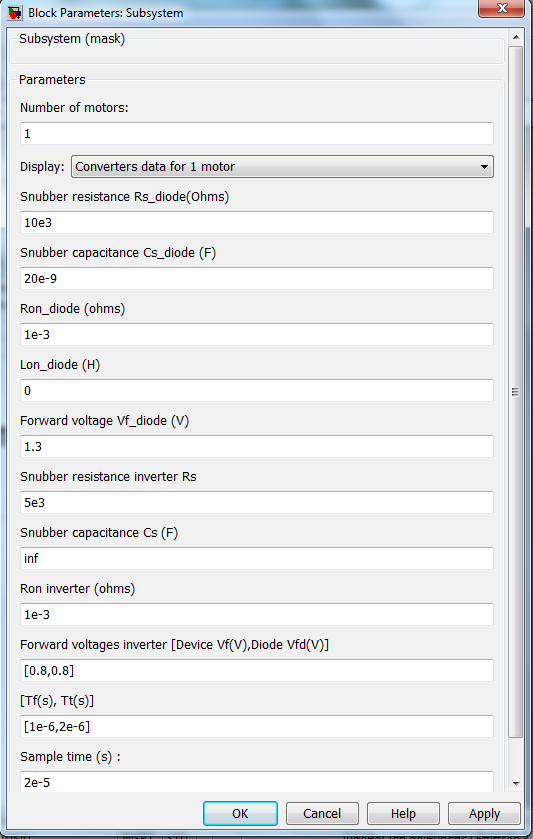Click the Apply button

pos(484,813)
